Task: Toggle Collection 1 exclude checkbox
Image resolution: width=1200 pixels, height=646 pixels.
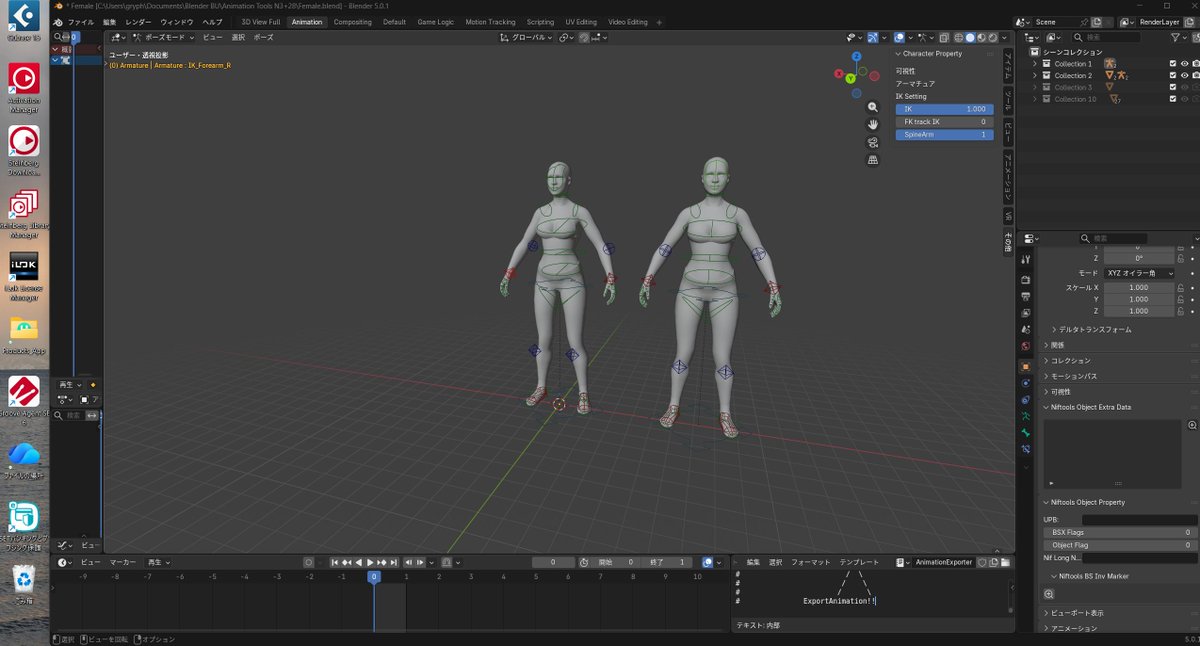Action: (1173, 63)
